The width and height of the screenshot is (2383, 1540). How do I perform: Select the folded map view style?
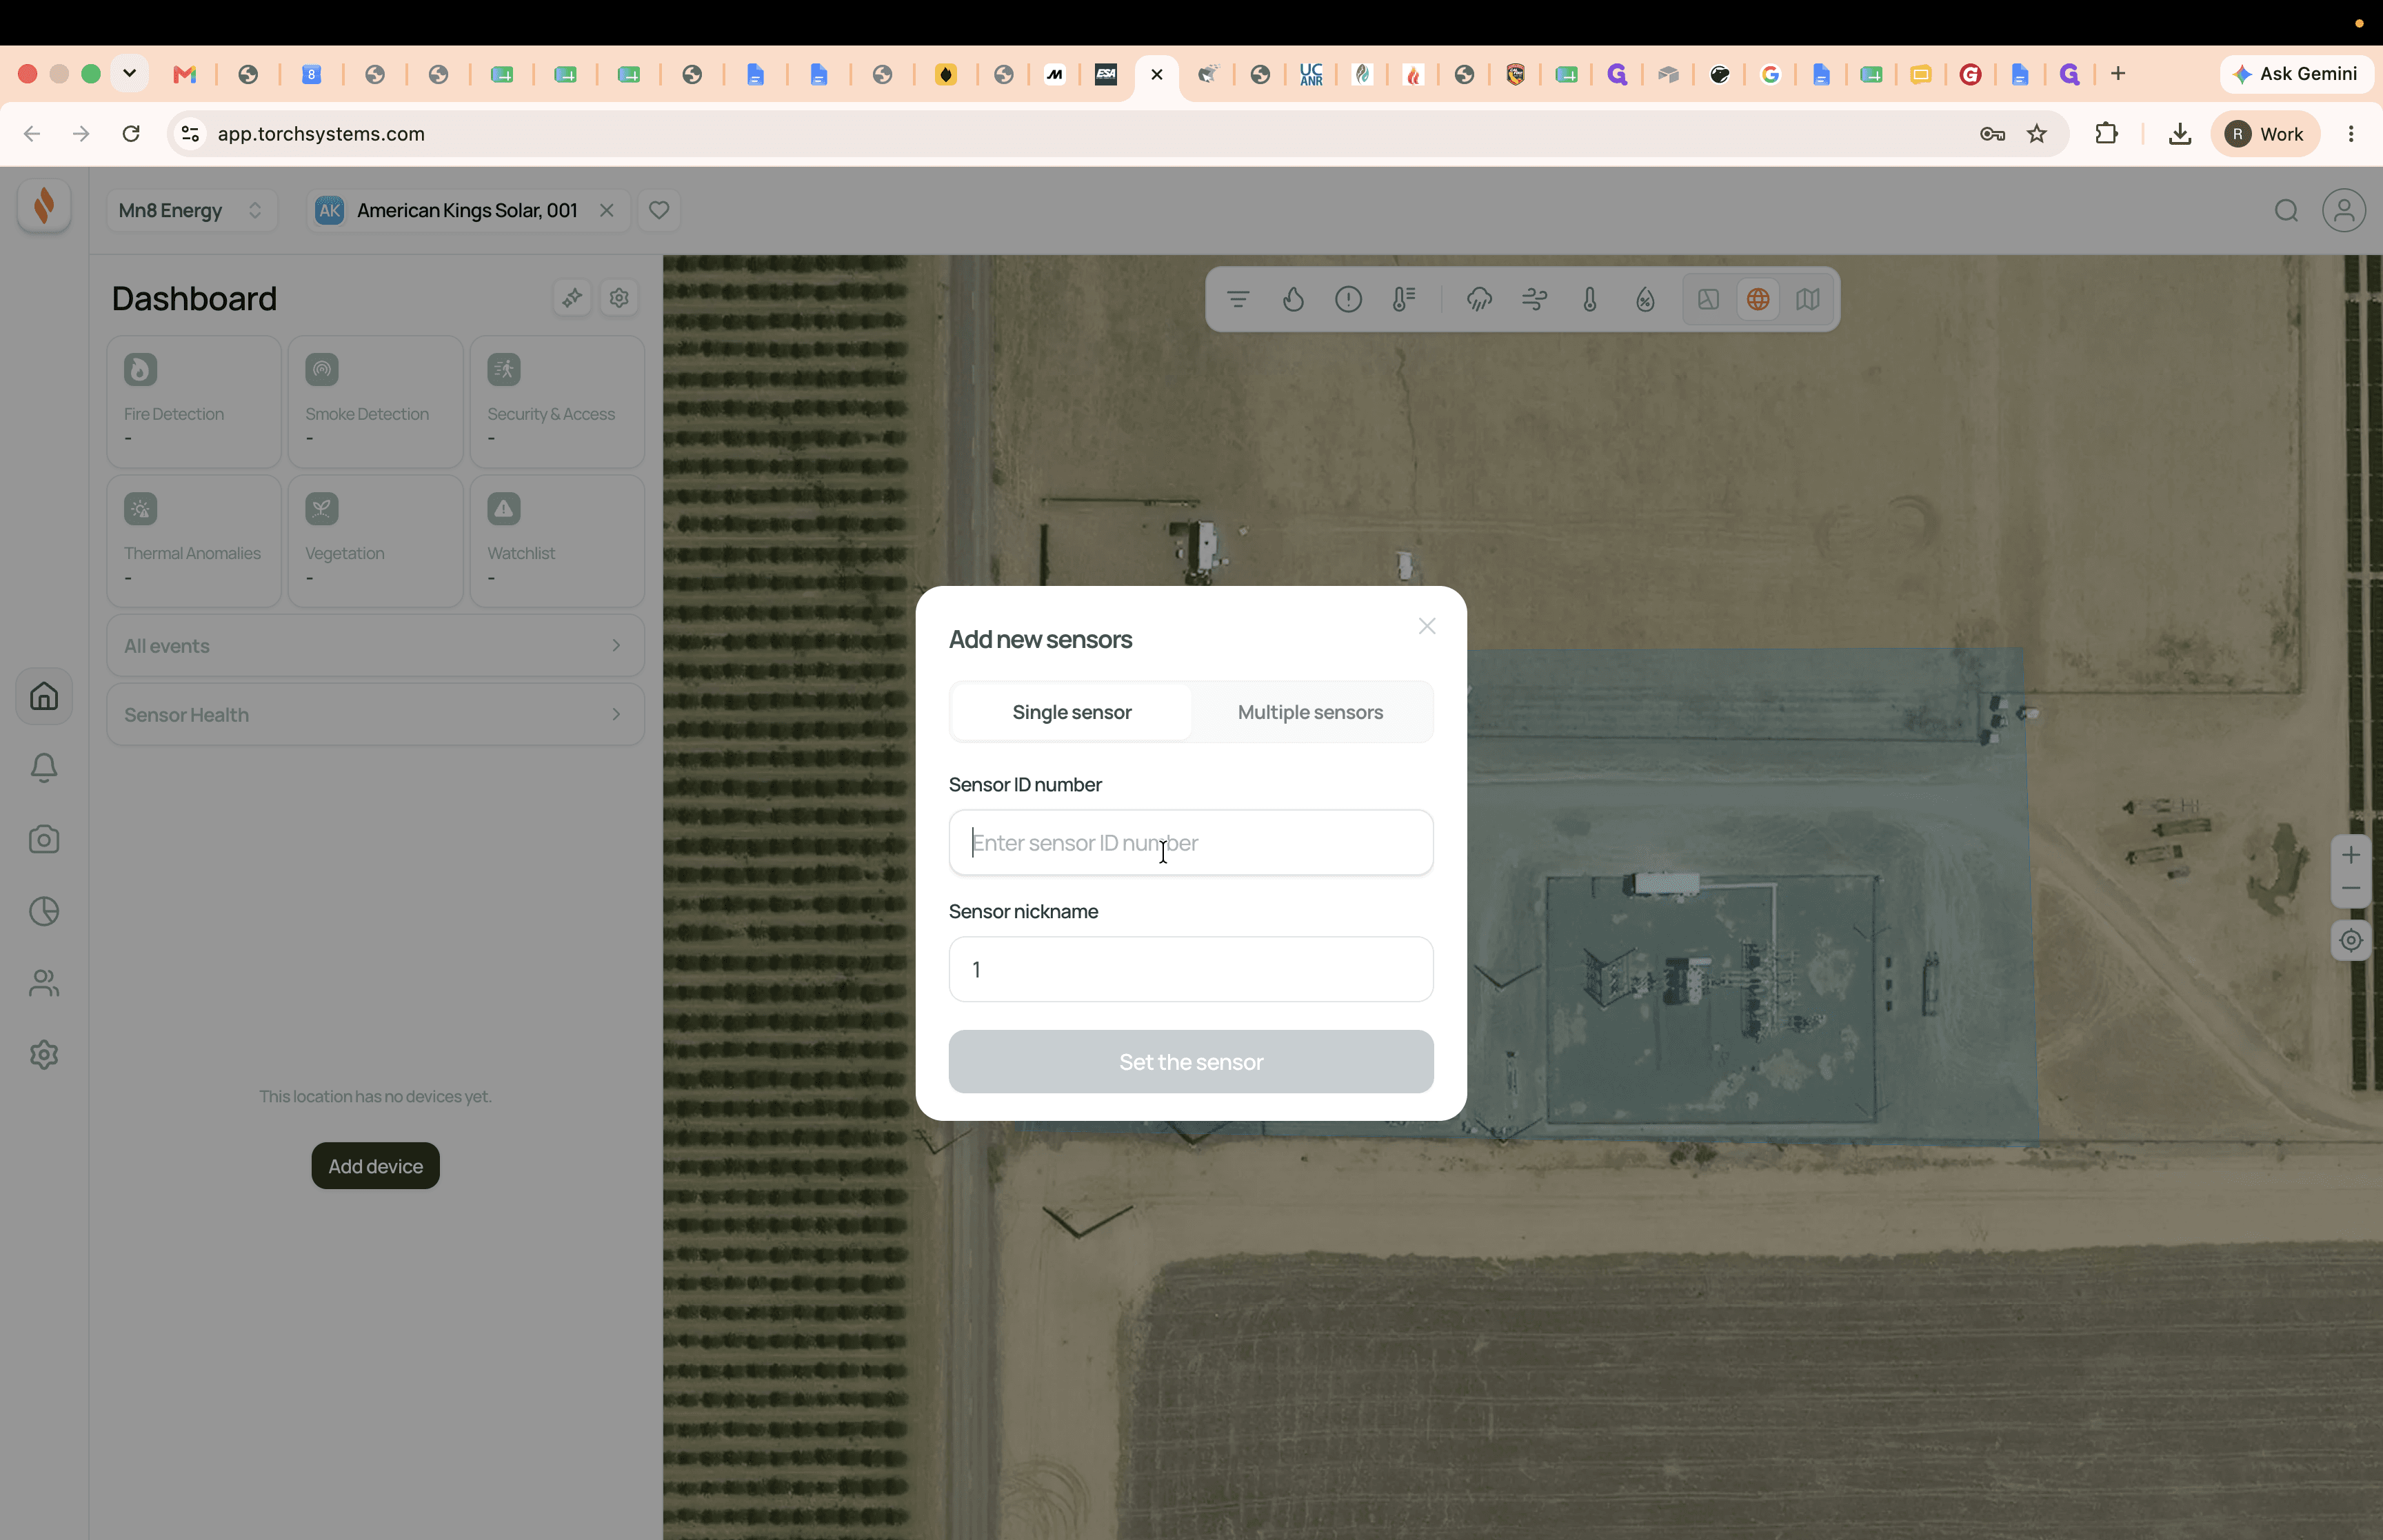coord(1807,299)
